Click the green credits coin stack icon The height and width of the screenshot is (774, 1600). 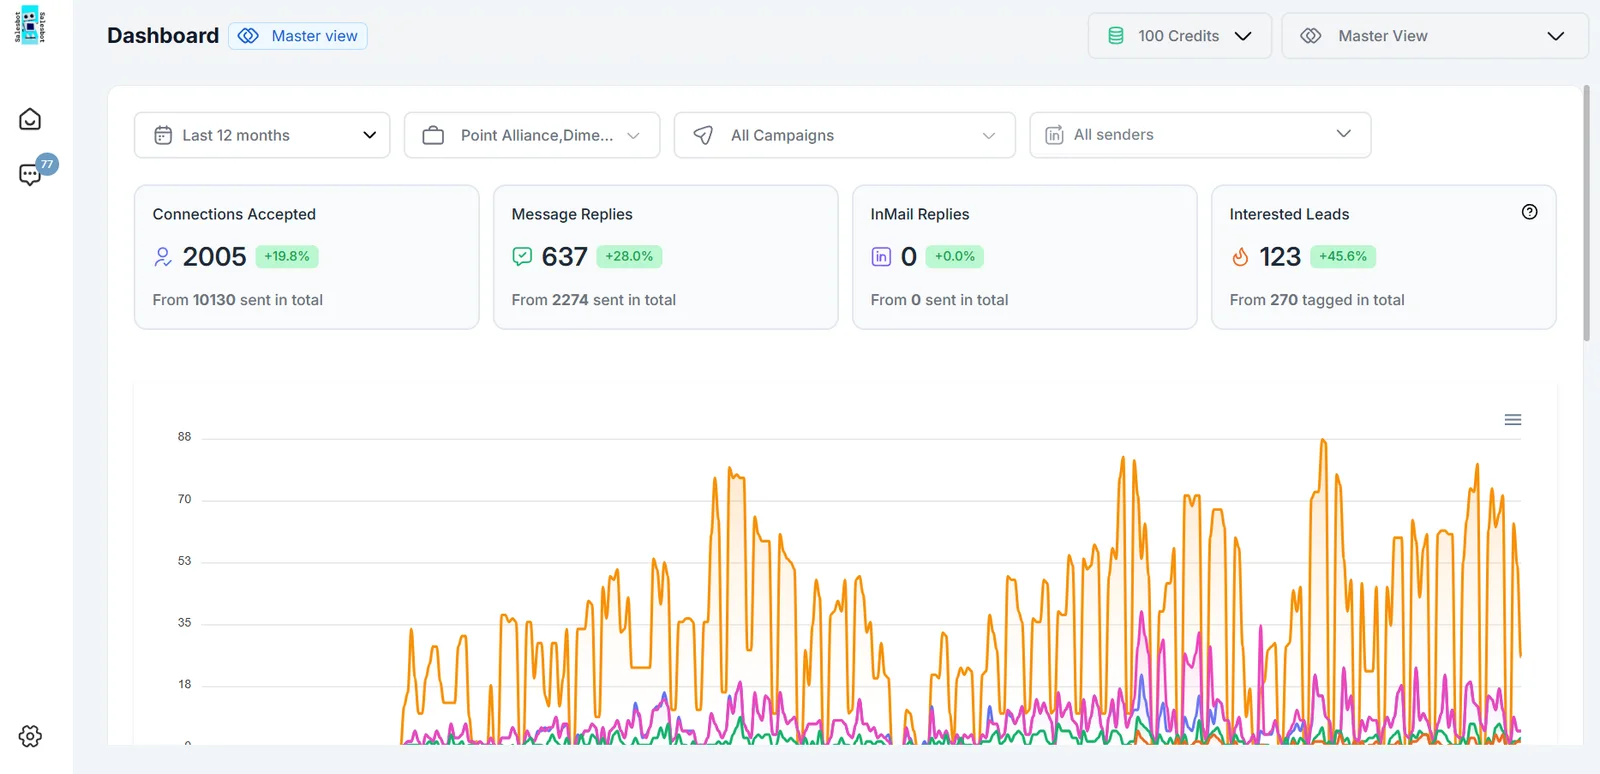[1116, 36]
